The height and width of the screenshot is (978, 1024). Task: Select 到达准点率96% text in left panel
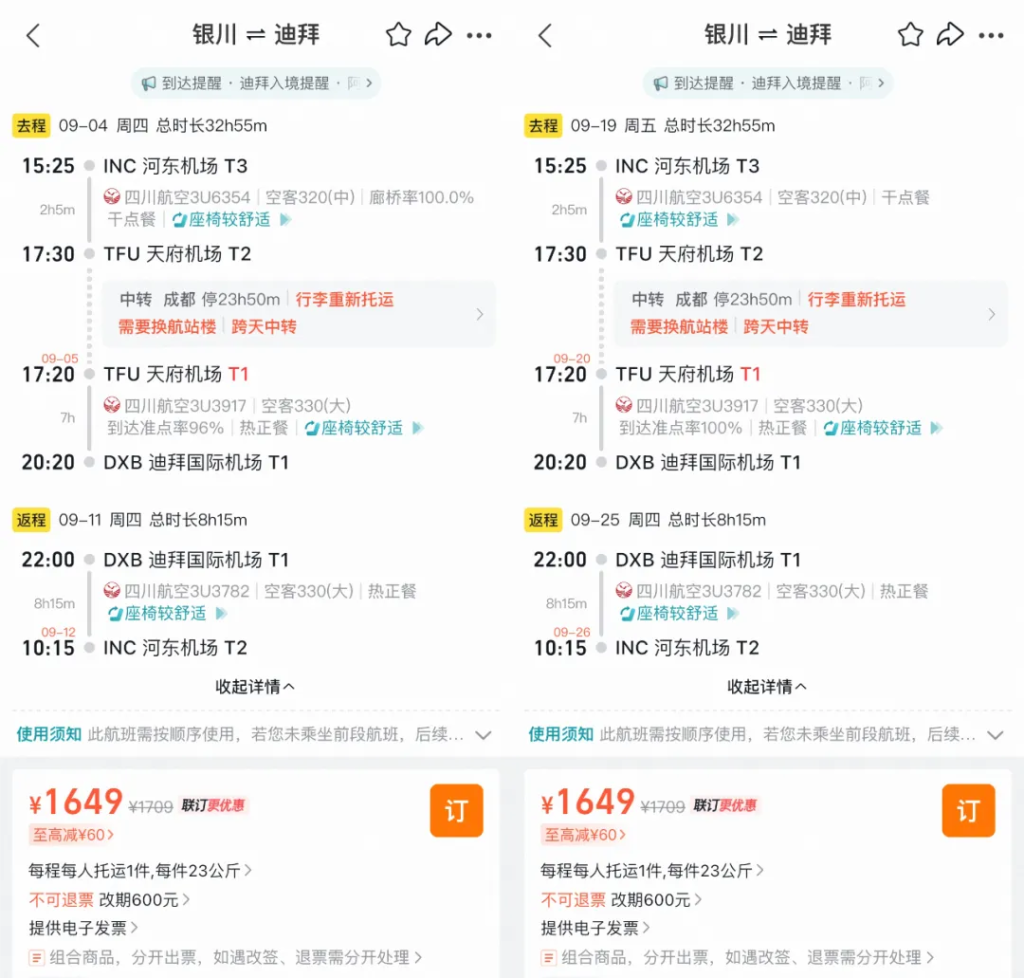pos(165,428)
